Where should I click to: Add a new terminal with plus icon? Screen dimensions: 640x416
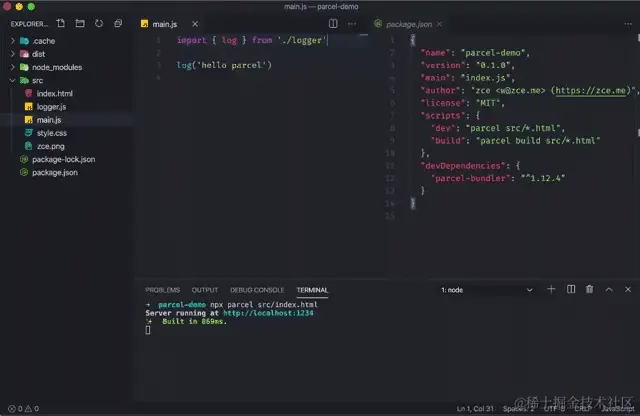pos(551,289)
